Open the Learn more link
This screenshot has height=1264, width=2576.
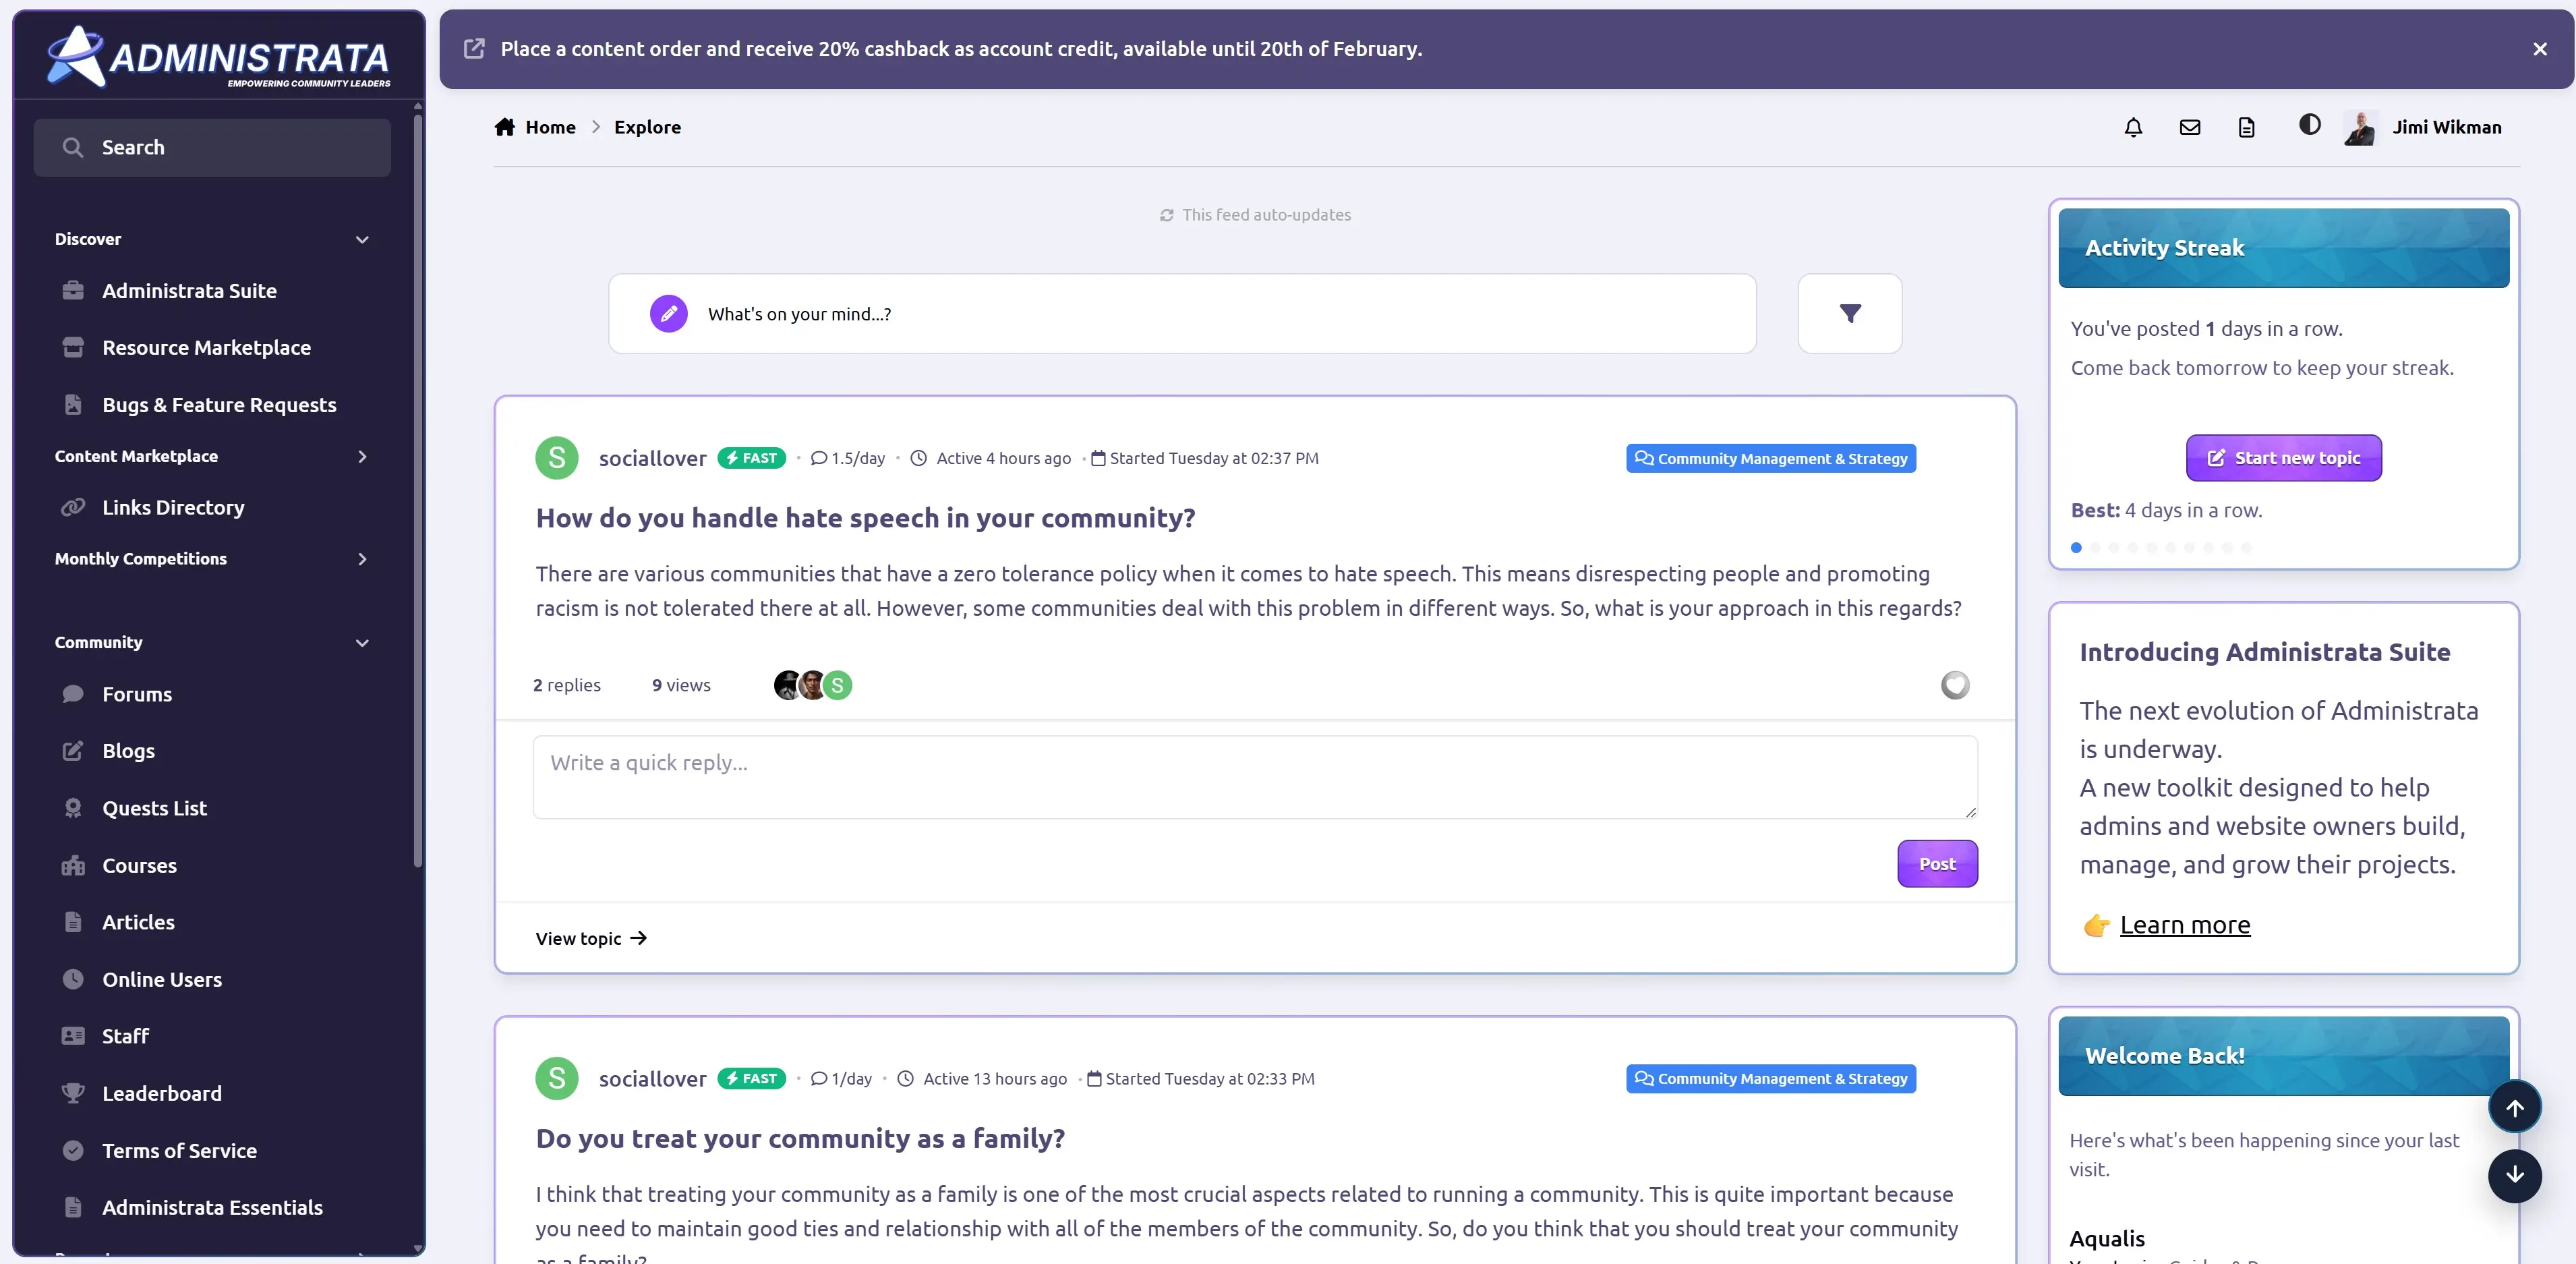point(2184,925)
